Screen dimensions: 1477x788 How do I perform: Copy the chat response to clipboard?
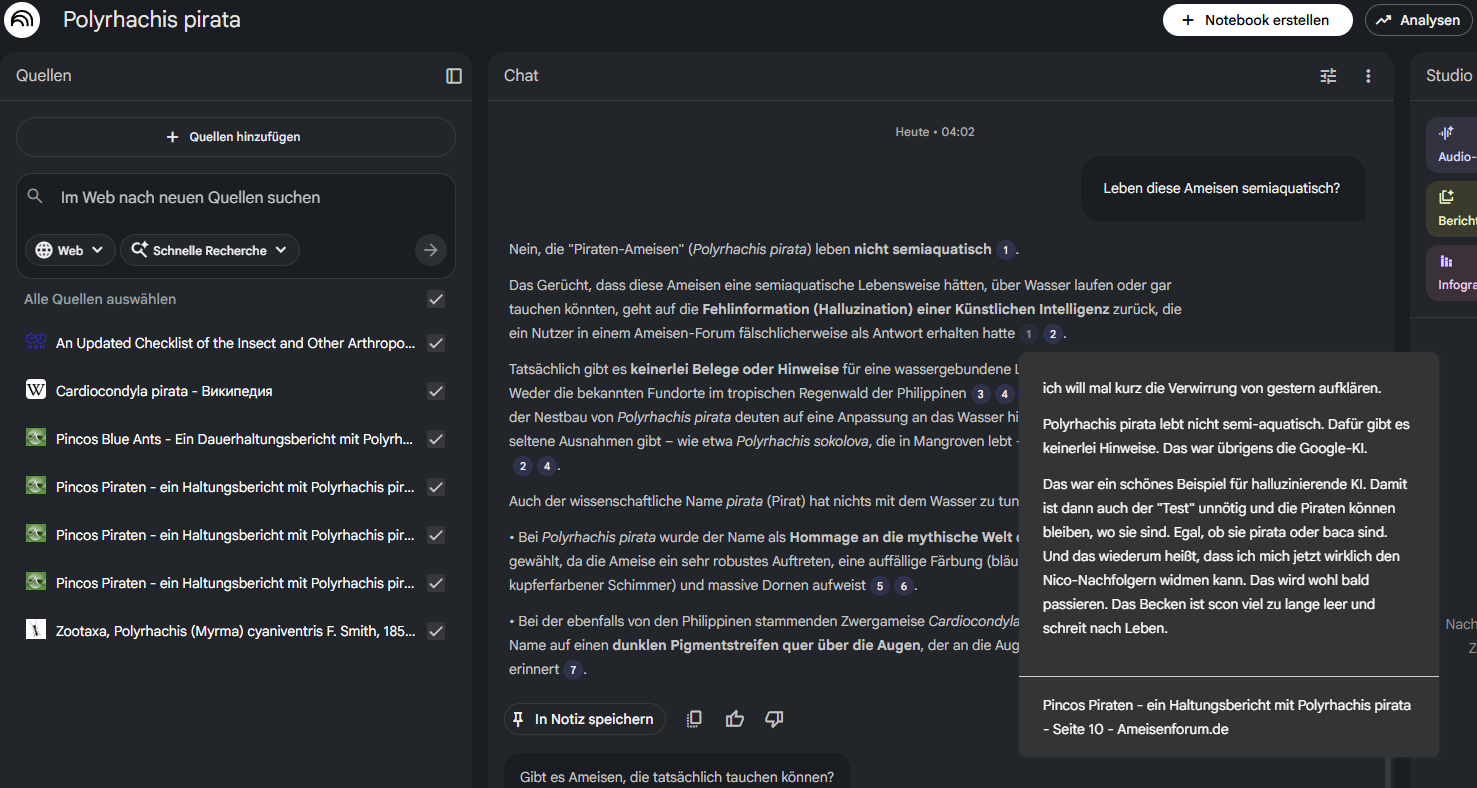(694, 719)
